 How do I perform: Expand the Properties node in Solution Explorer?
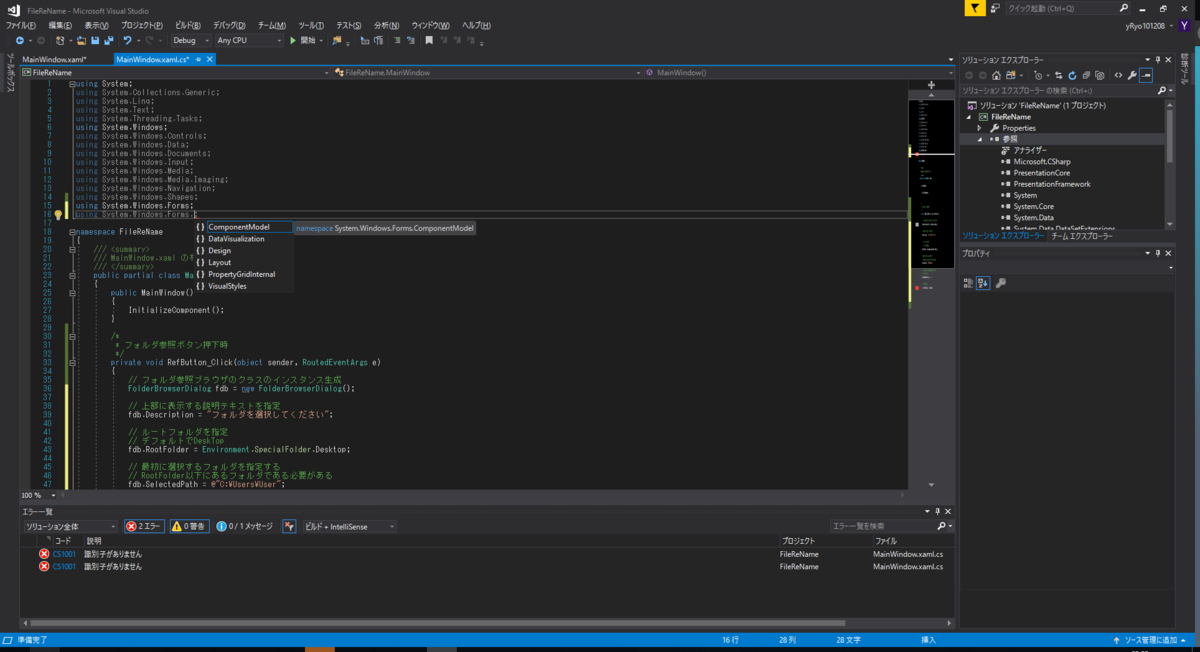click(980, 128)
